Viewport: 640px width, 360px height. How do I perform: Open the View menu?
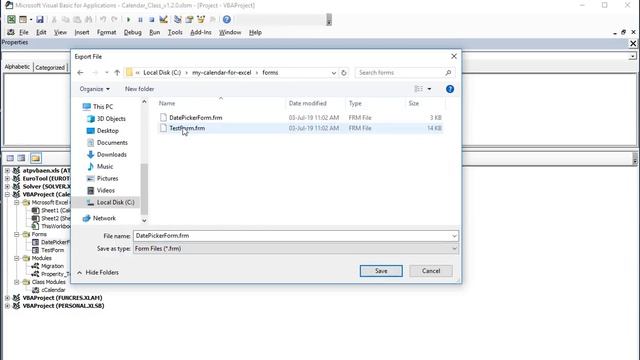click(60, 32)
